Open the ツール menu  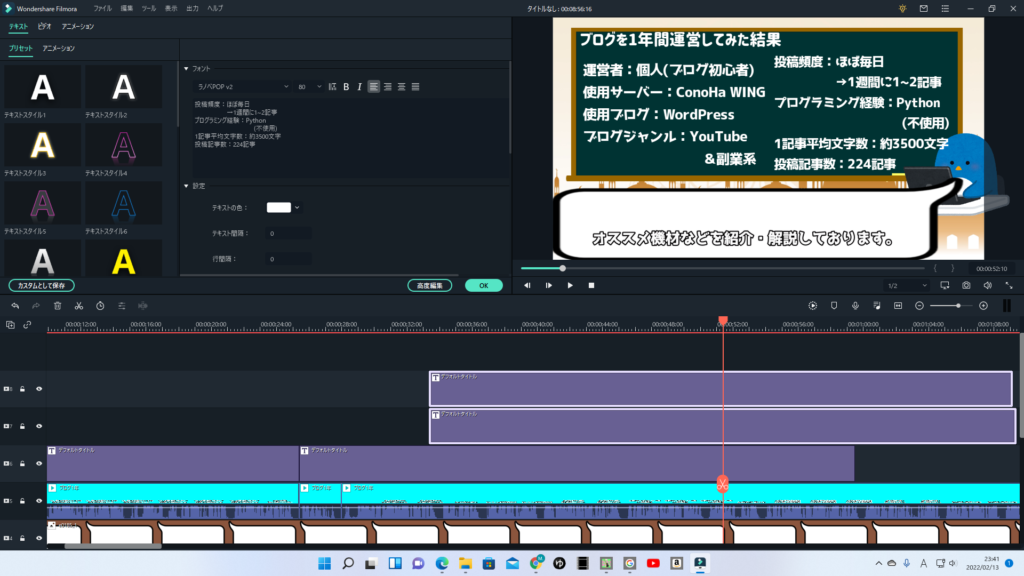(x=149, y=8)
